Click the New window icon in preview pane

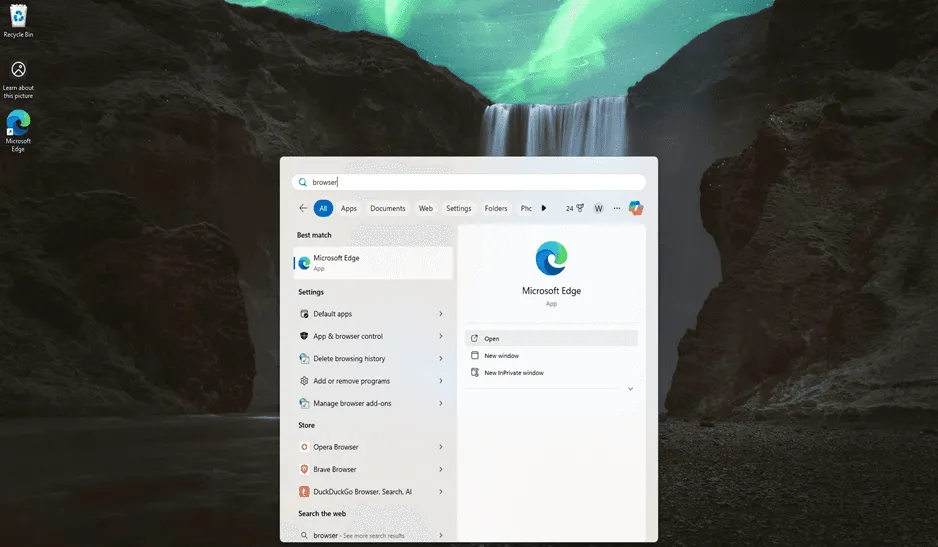[x=474, y=355]
